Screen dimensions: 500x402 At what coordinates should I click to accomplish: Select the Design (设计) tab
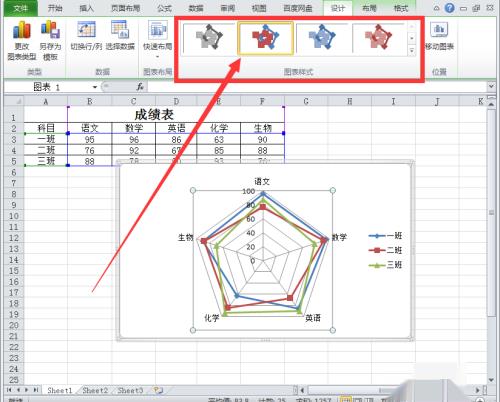tap(337, 8)
